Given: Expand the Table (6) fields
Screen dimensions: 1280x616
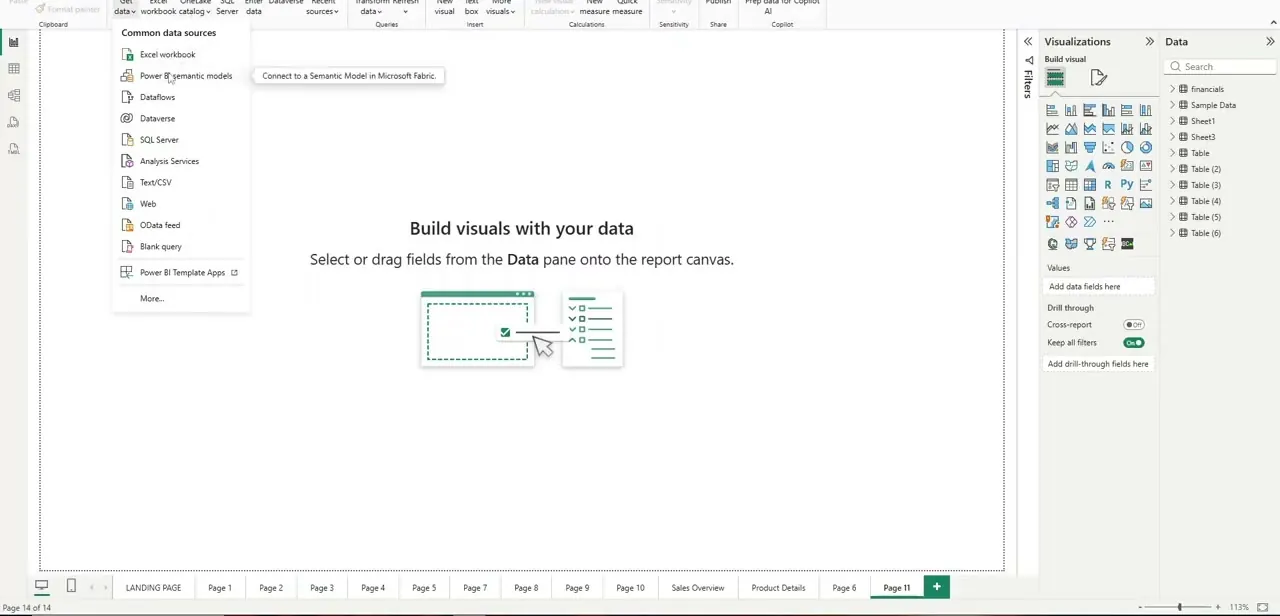Looking at the screenshot, I should tap(1173, 233).
